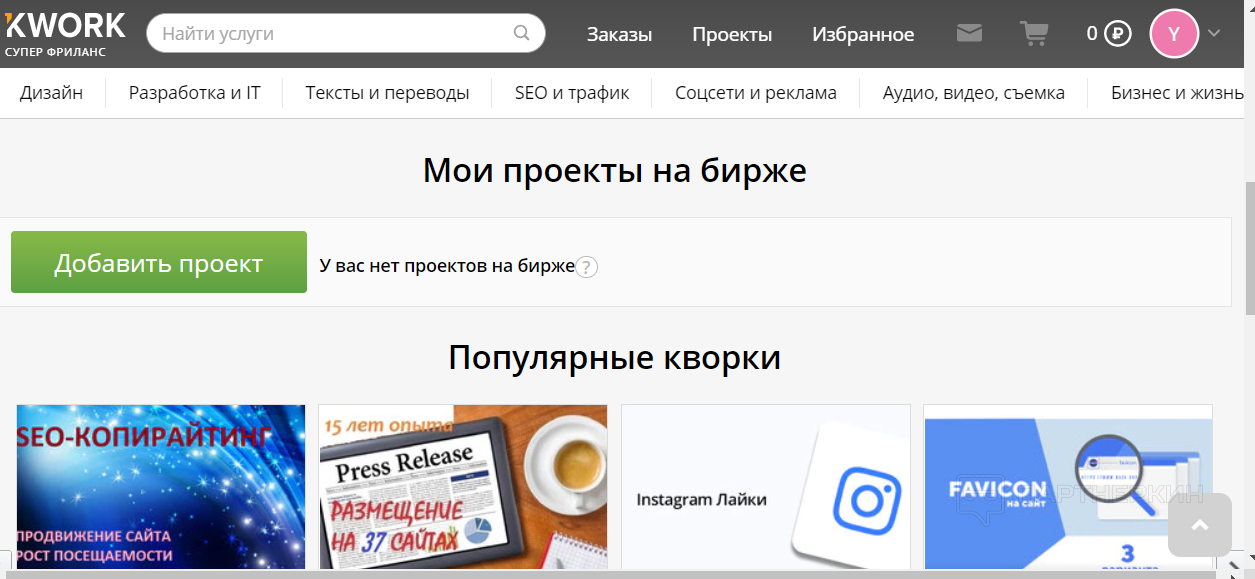Open the Заказы menu
1255x579 pixels.
coord(619,34)
